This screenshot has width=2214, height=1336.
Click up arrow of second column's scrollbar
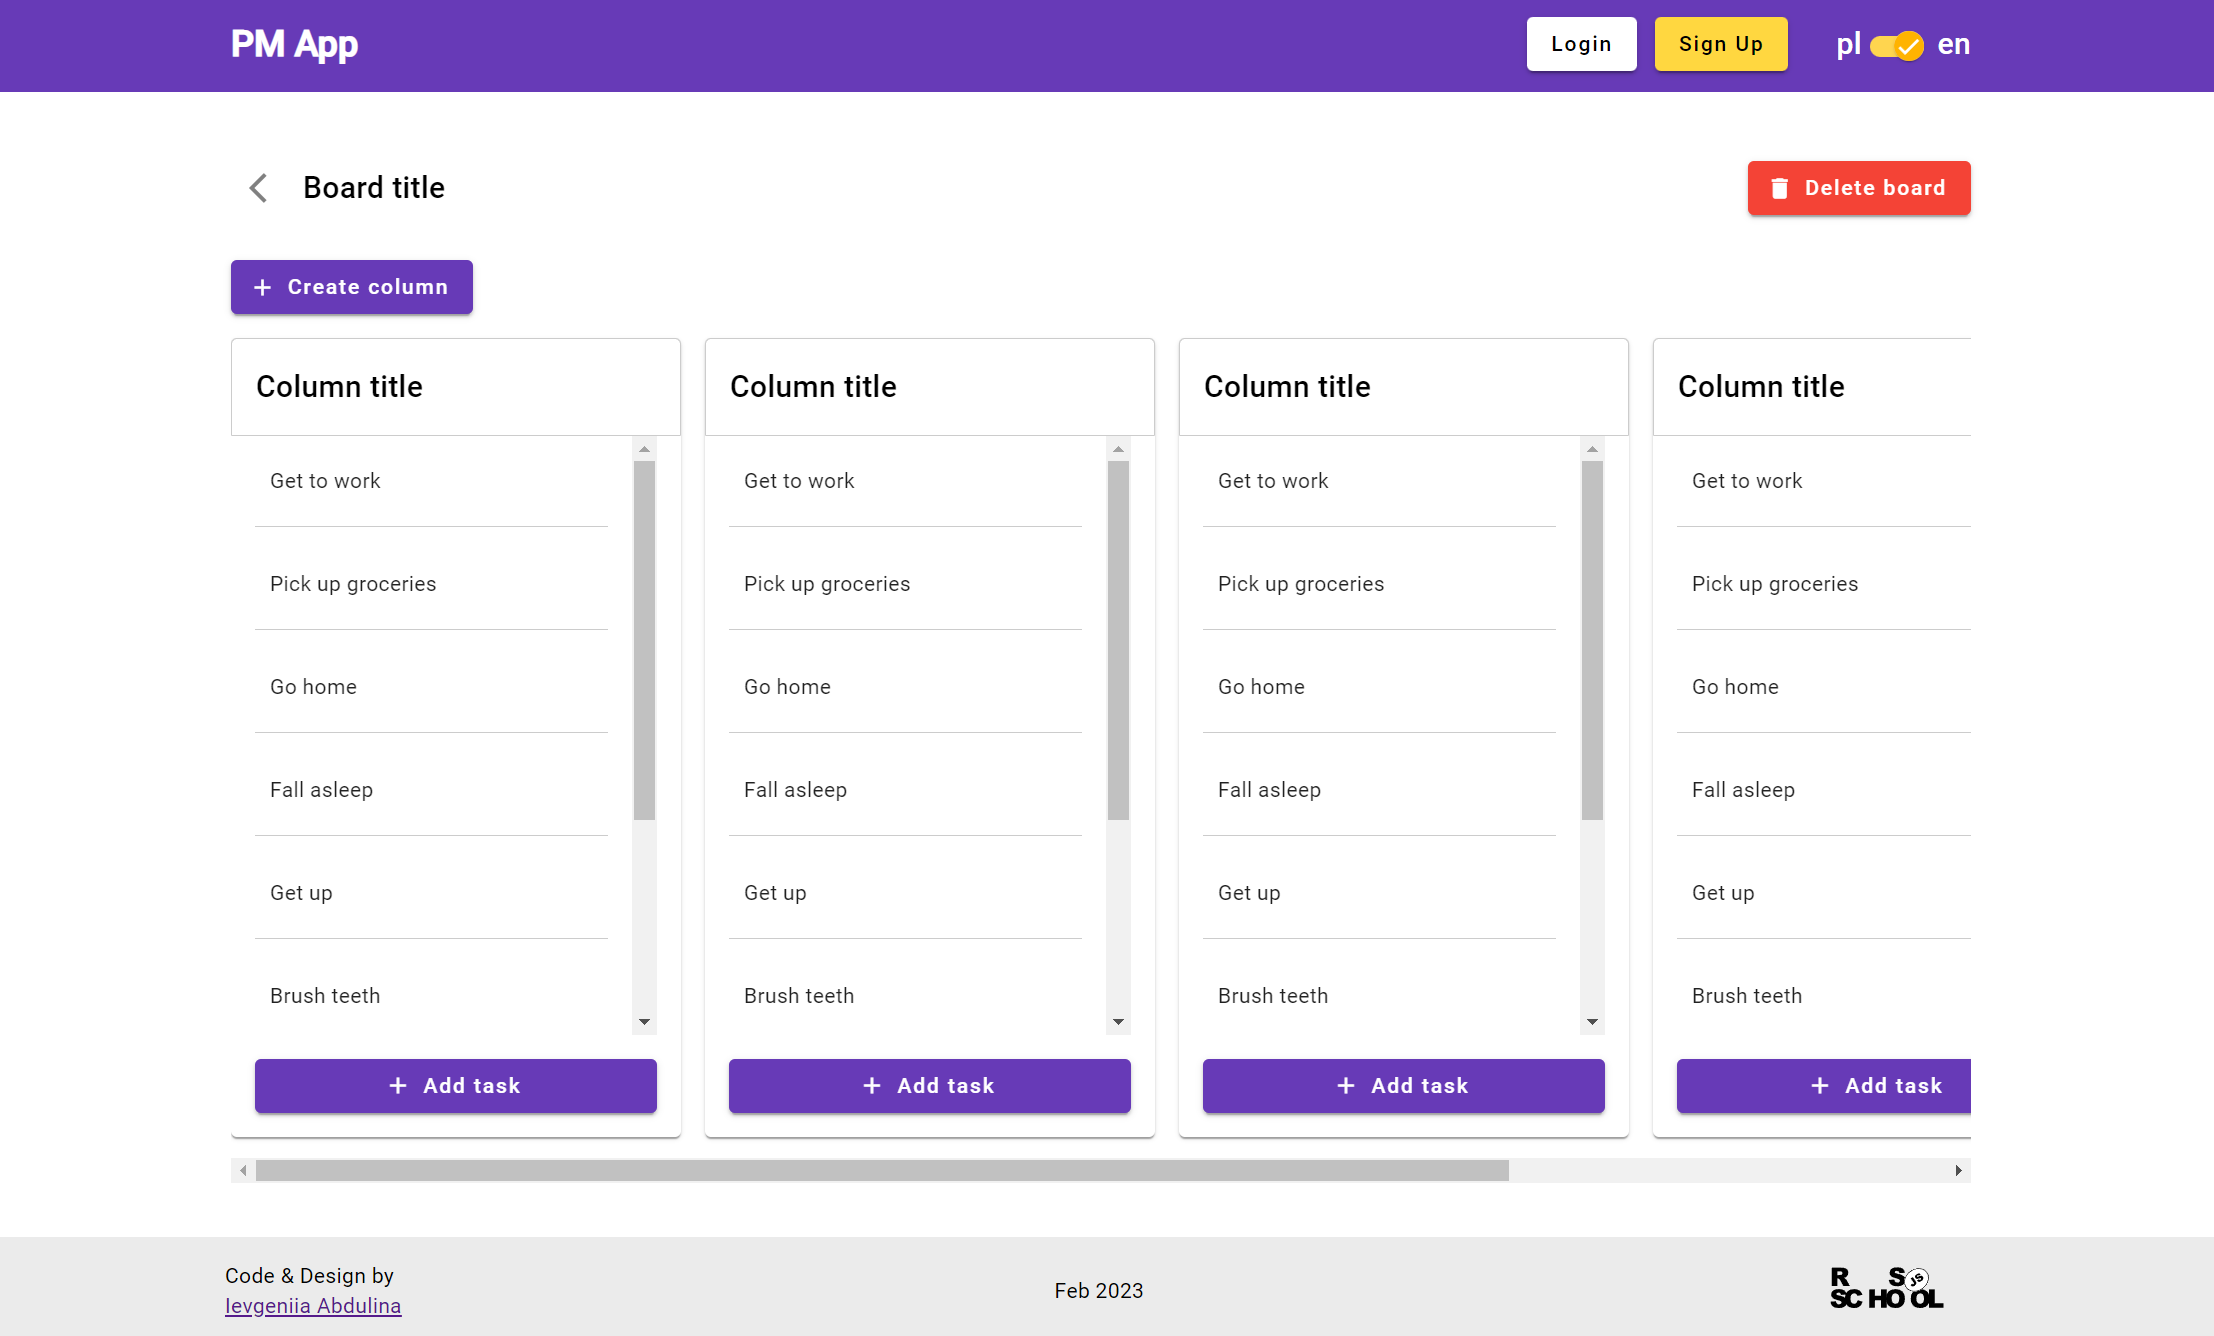pos(1118,449)
